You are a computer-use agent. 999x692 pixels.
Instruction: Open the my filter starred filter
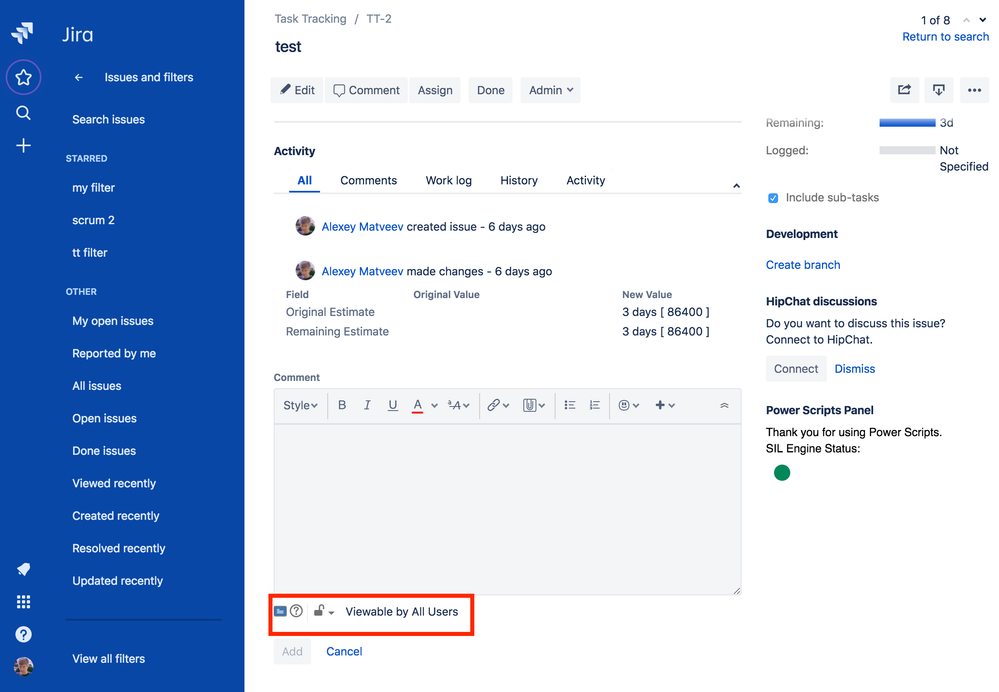93,187
